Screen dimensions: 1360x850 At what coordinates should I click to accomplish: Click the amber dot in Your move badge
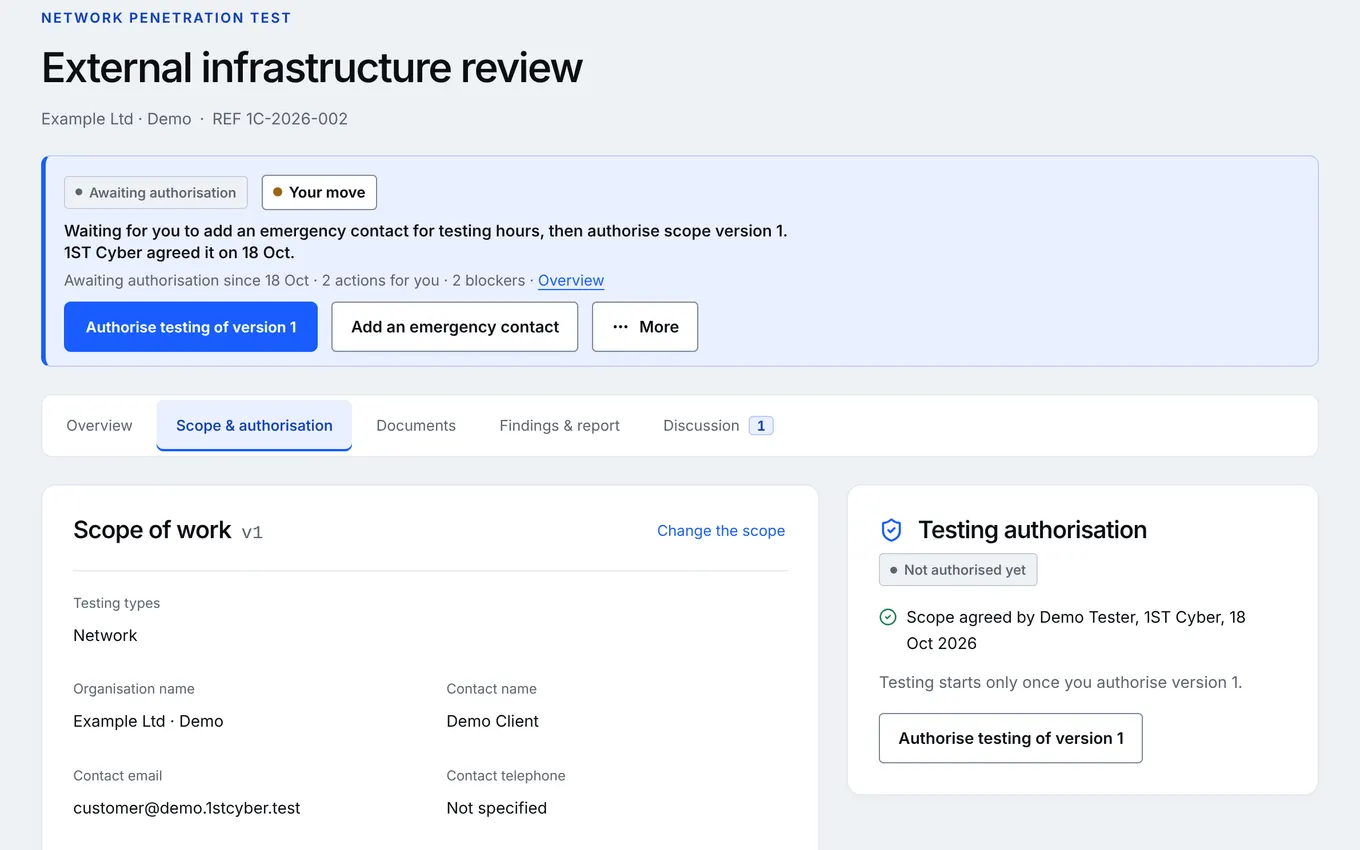pos(278,192)
